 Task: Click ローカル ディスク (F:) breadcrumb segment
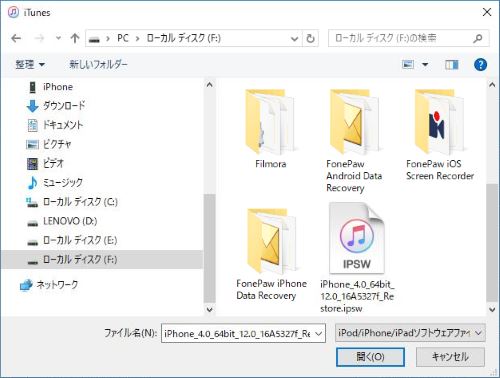click(184, 38)
